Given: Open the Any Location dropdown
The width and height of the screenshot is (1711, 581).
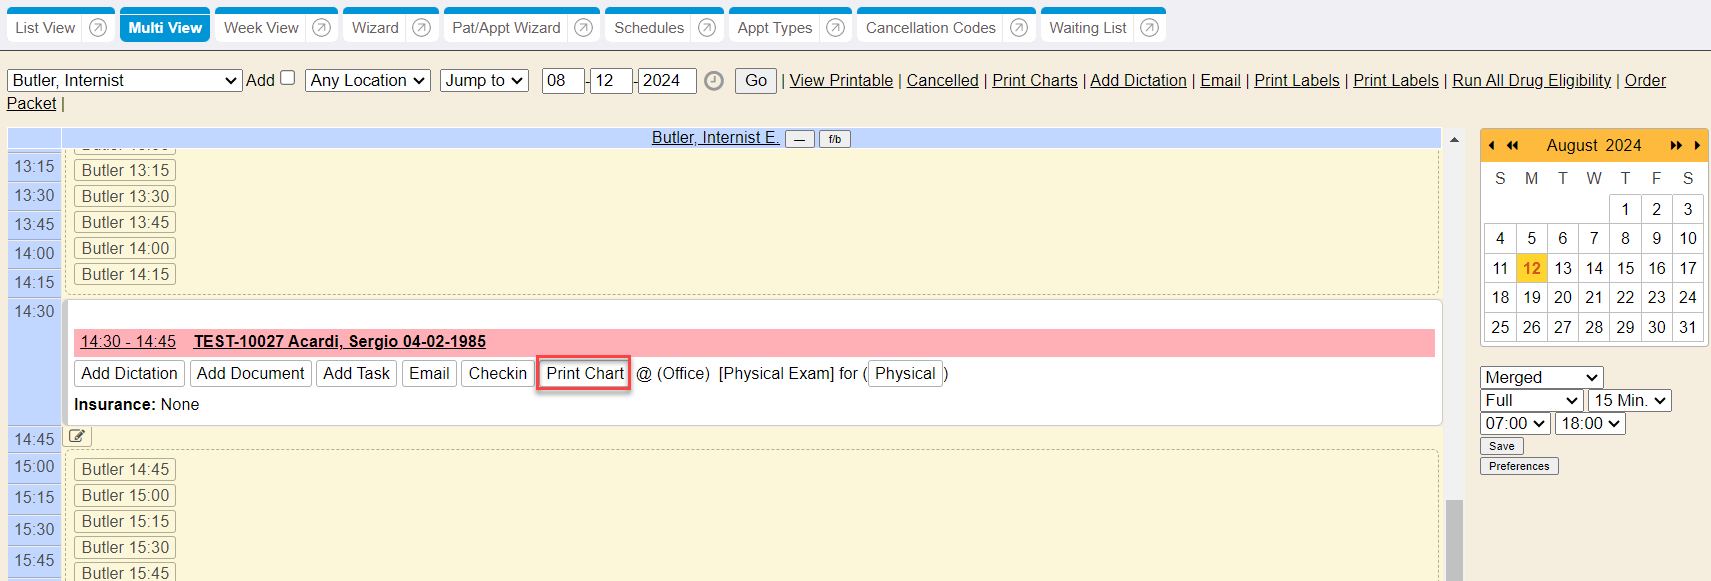Looking at the screenshot, I should [x=367, y=80].
